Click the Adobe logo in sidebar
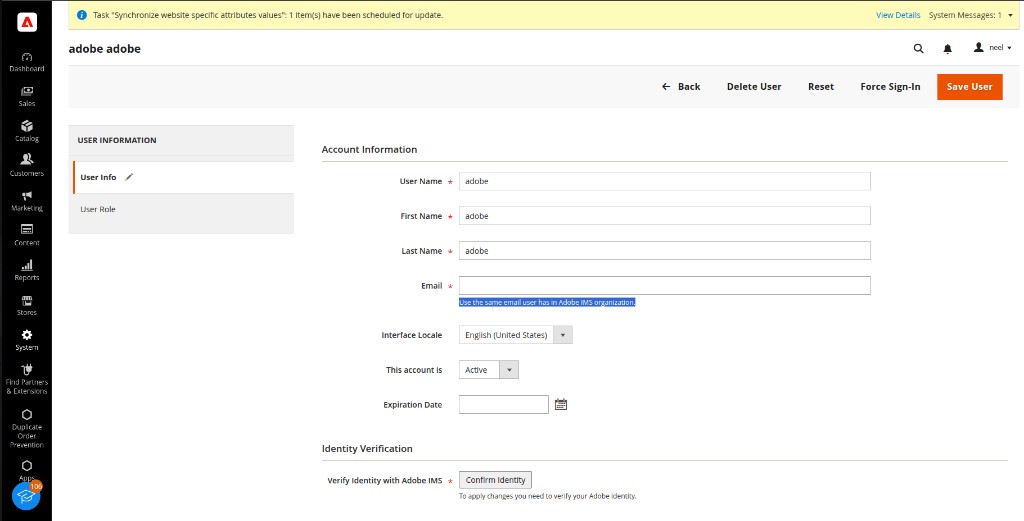The image size is (1024, 521). [x=27, y=23]
